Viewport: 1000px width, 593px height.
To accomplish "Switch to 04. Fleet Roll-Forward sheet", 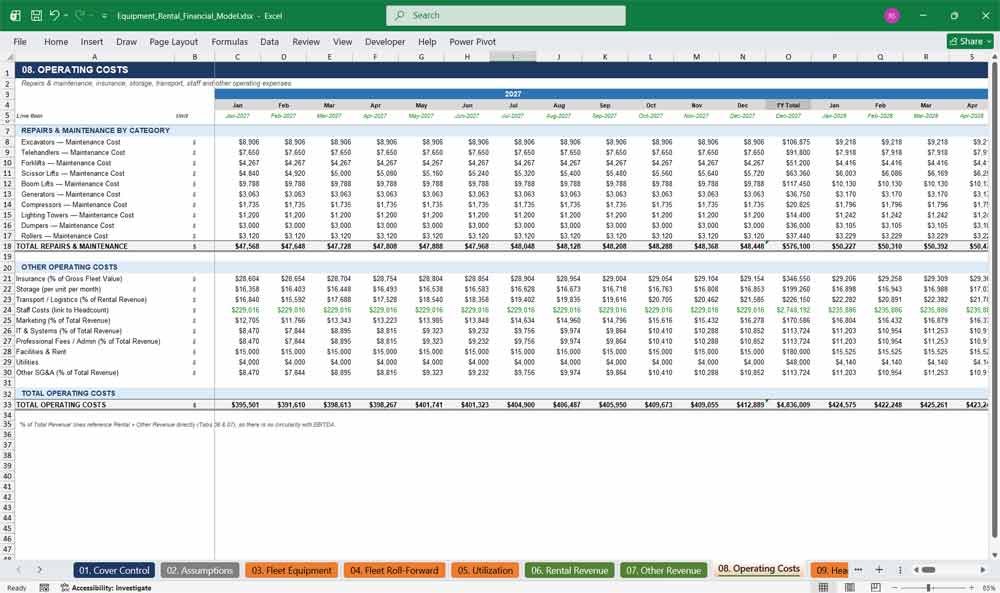I will tap(394, 570).
